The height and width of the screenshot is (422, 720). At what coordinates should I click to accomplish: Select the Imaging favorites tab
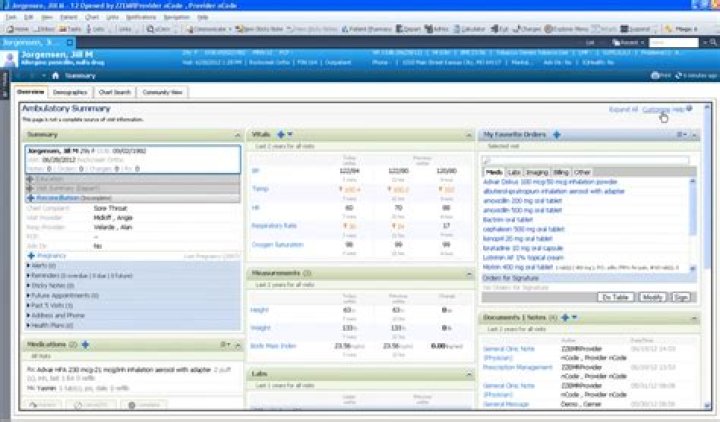pos(537,172)
